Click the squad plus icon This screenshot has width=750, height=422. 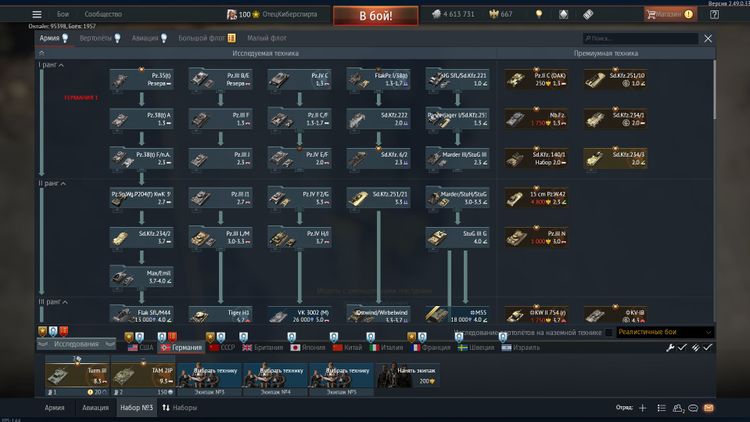point(643,408)
